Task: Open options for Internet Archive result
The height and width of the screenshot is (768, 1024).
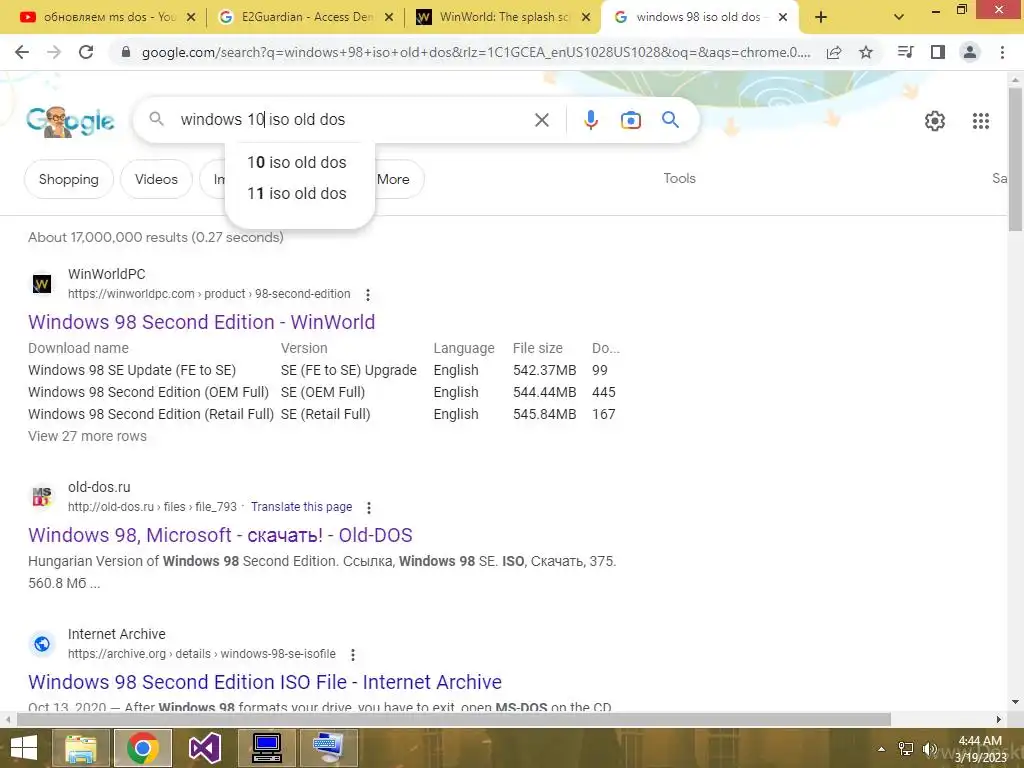Action: (353, 654)
